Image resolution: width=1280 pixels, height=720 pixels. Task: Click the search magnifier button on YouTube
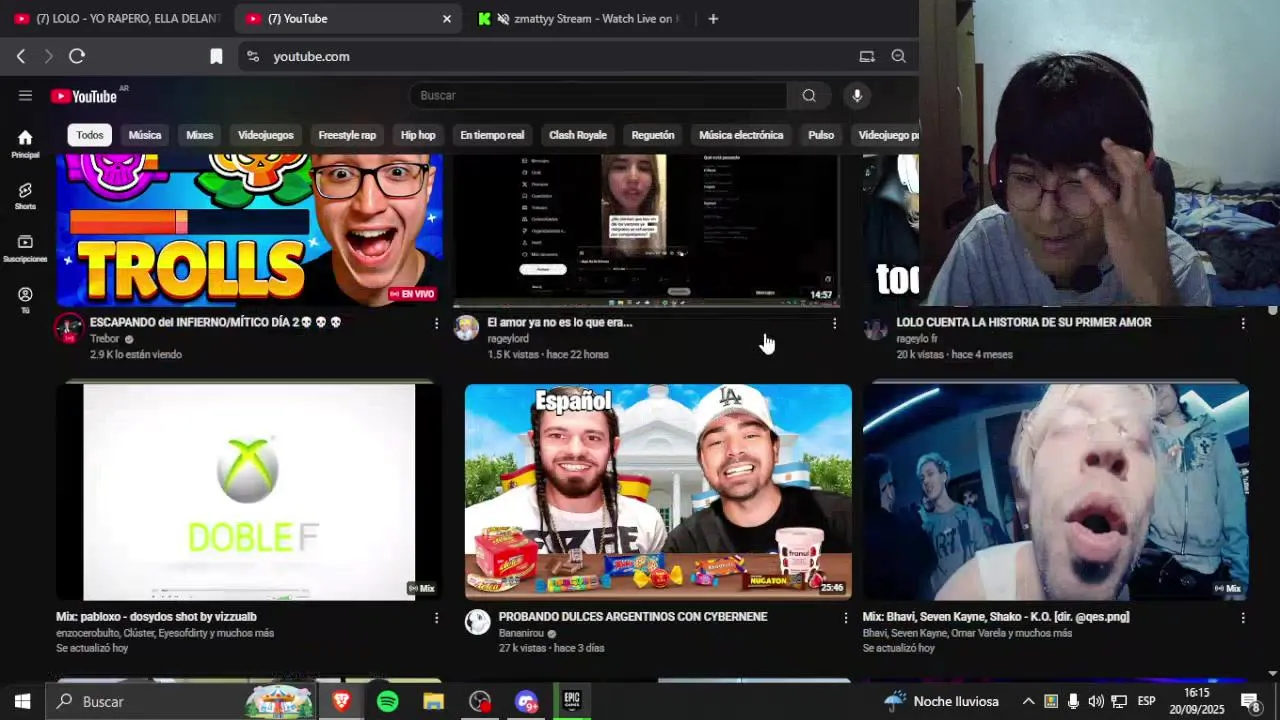coord(809,96)
